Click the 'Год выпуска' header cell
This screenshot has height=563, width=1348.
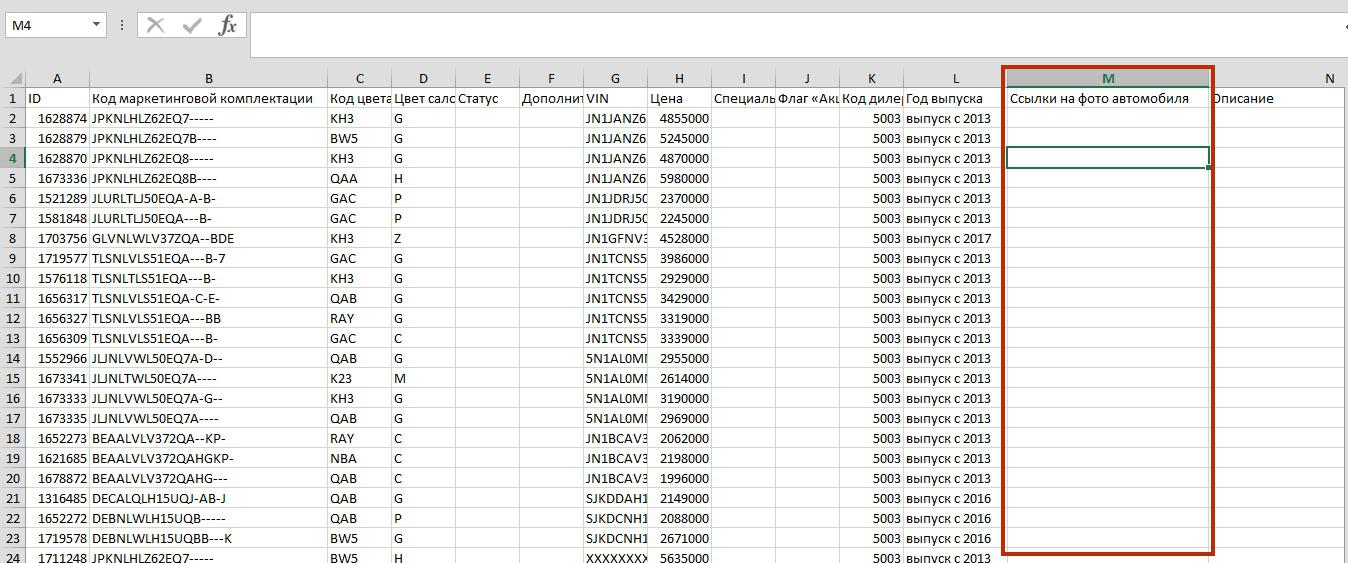coord(955,98)
